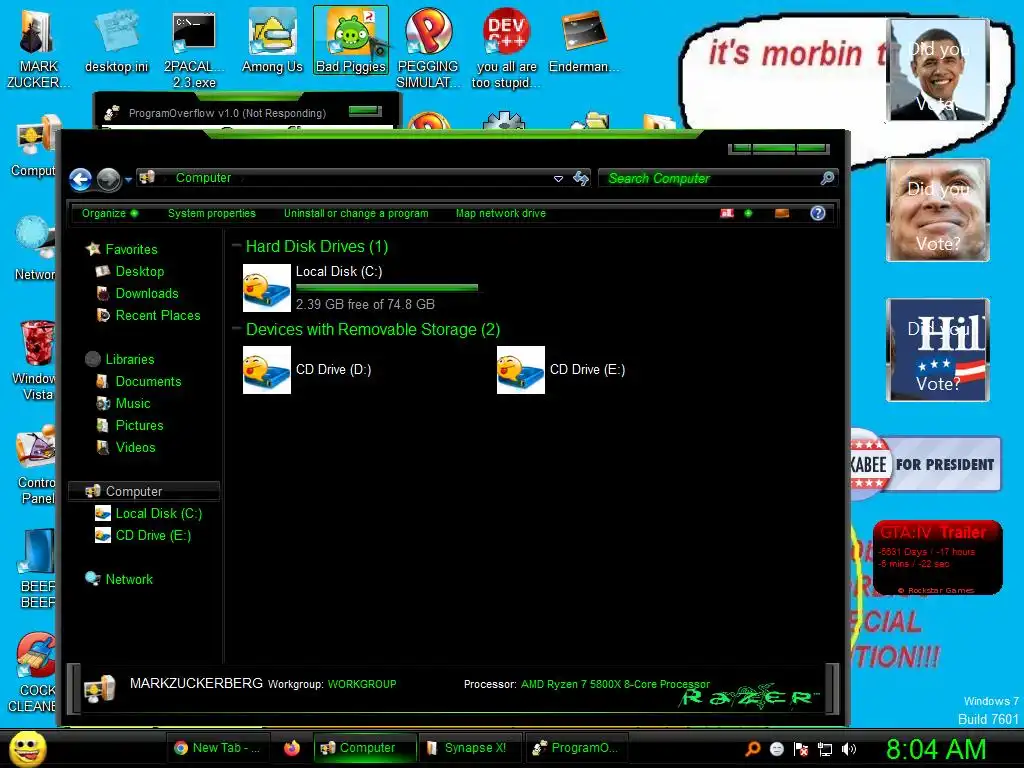Toggle the preview pane button
1024x768 pixels.
pyautogui.click(x=782, y=214)
